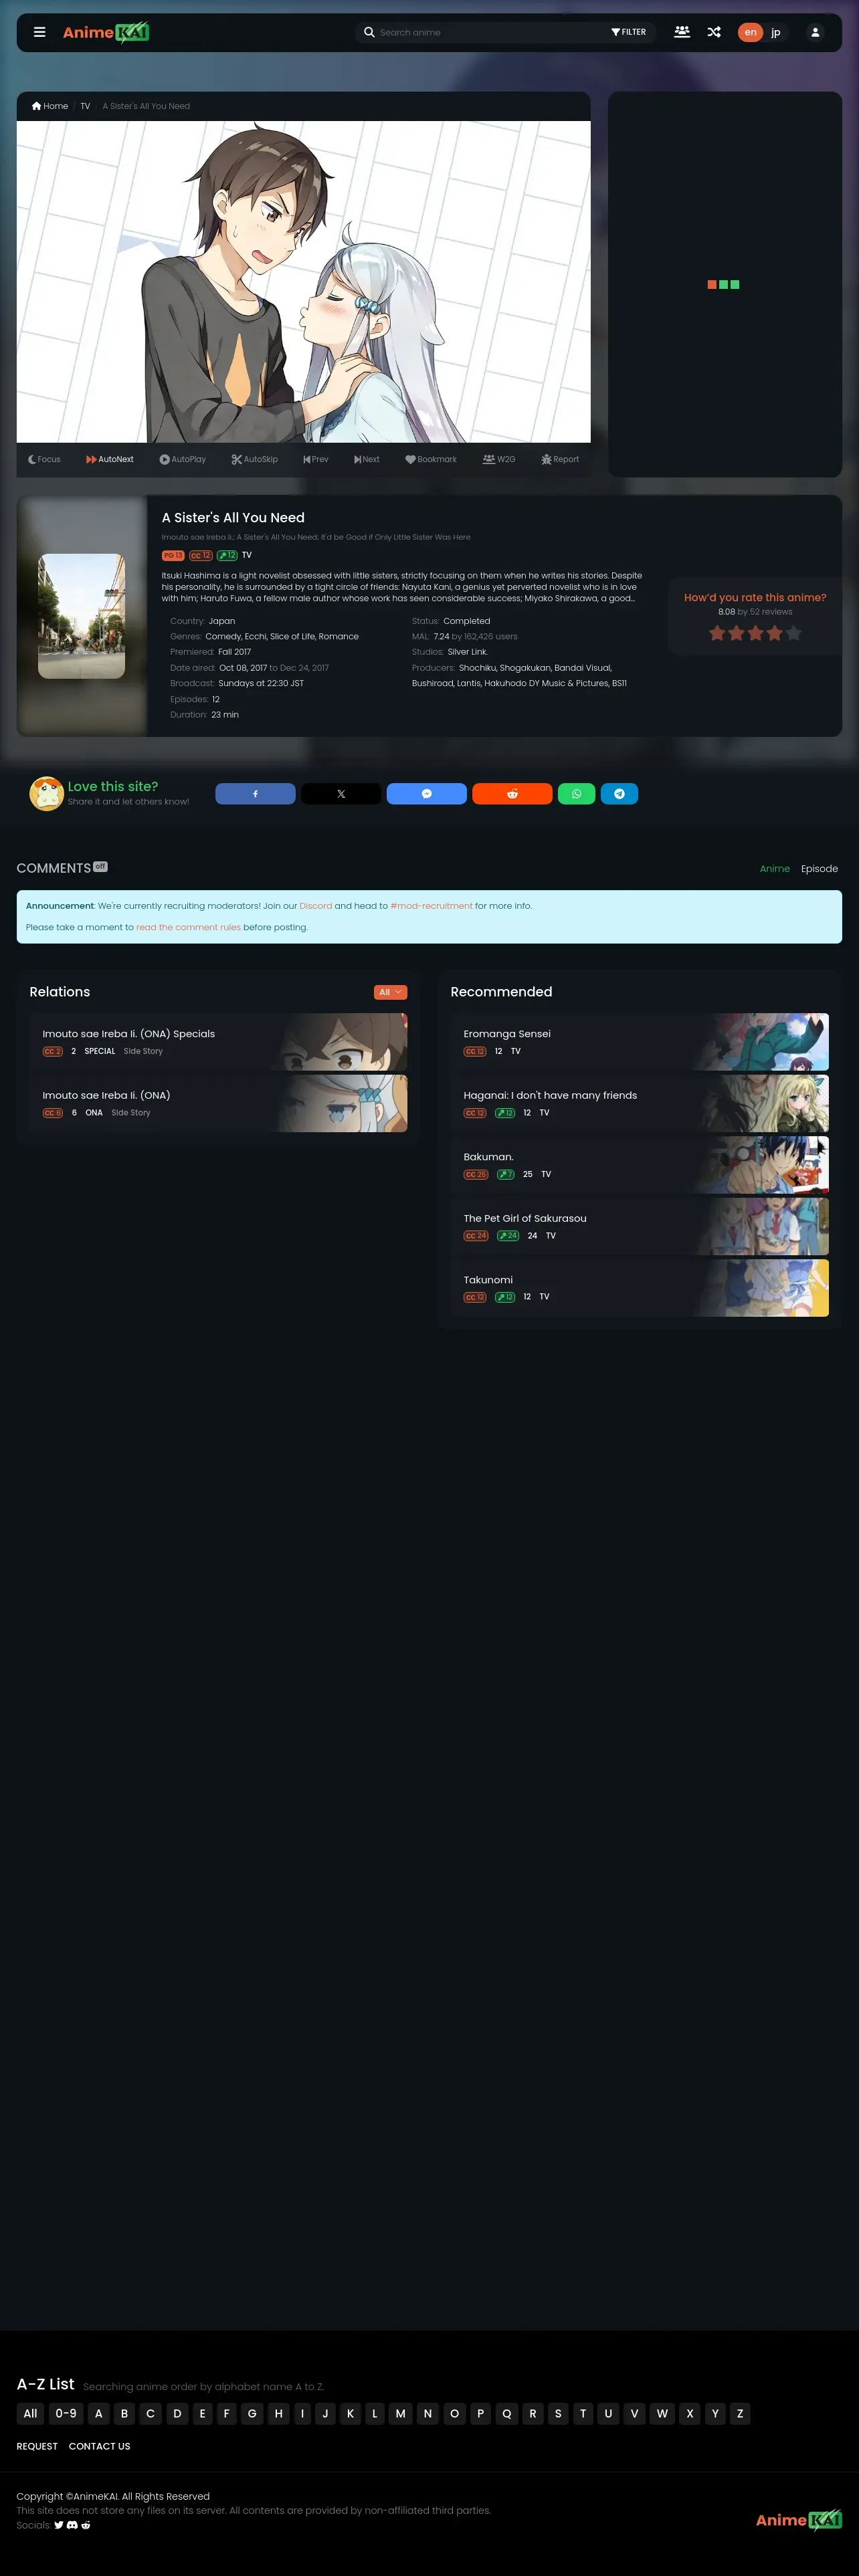Share on Facebook button

(255, 793)
